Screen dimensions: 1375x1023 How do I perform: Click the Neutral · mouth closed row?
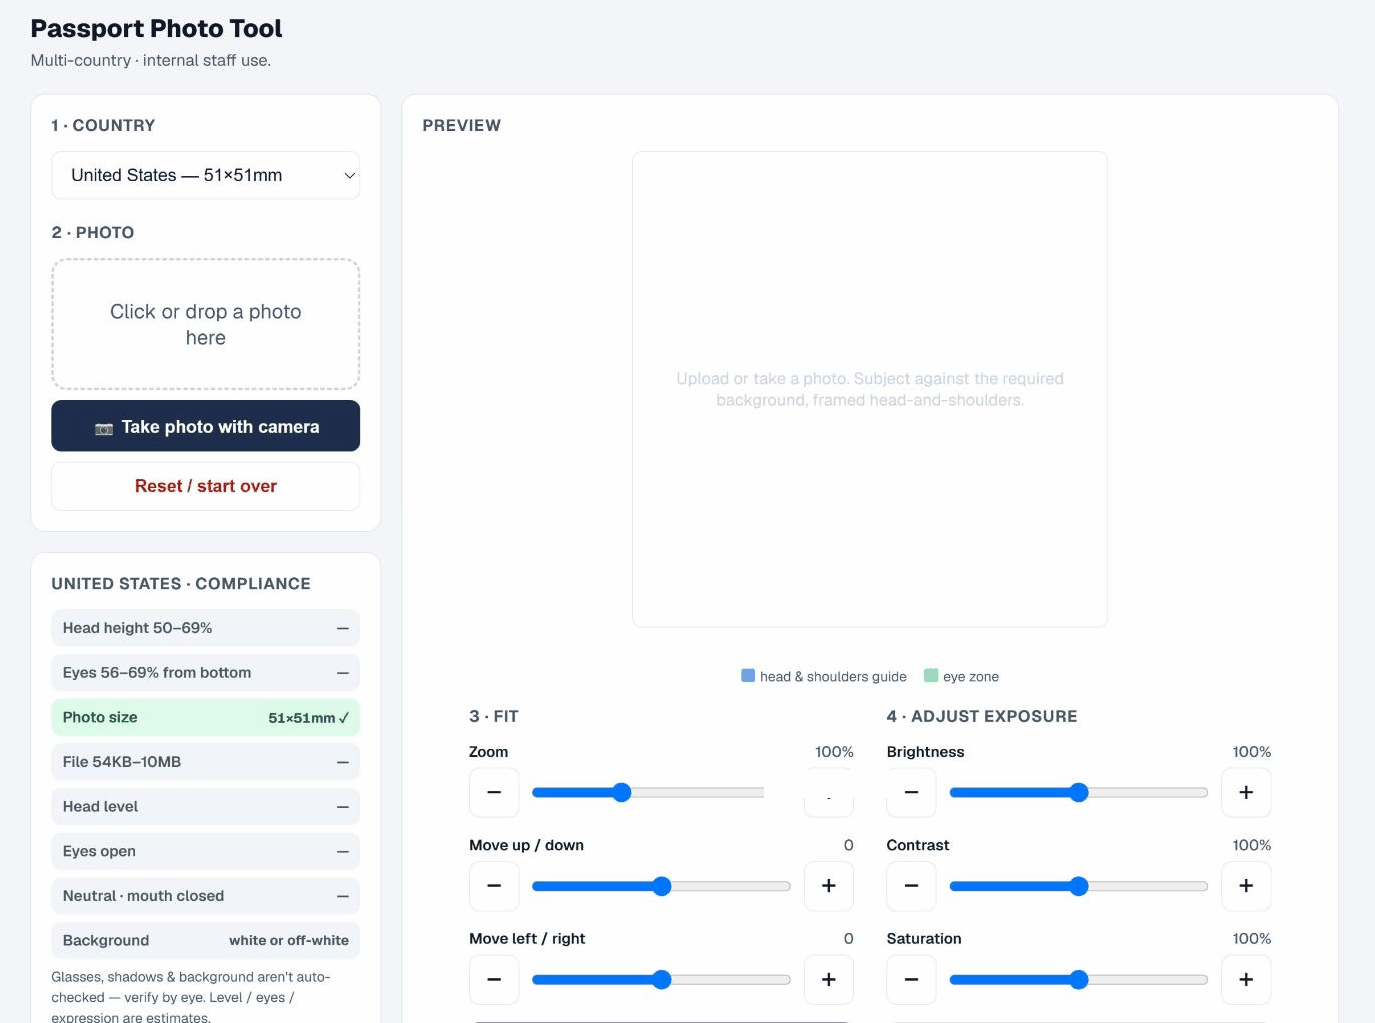click(205, 896)
